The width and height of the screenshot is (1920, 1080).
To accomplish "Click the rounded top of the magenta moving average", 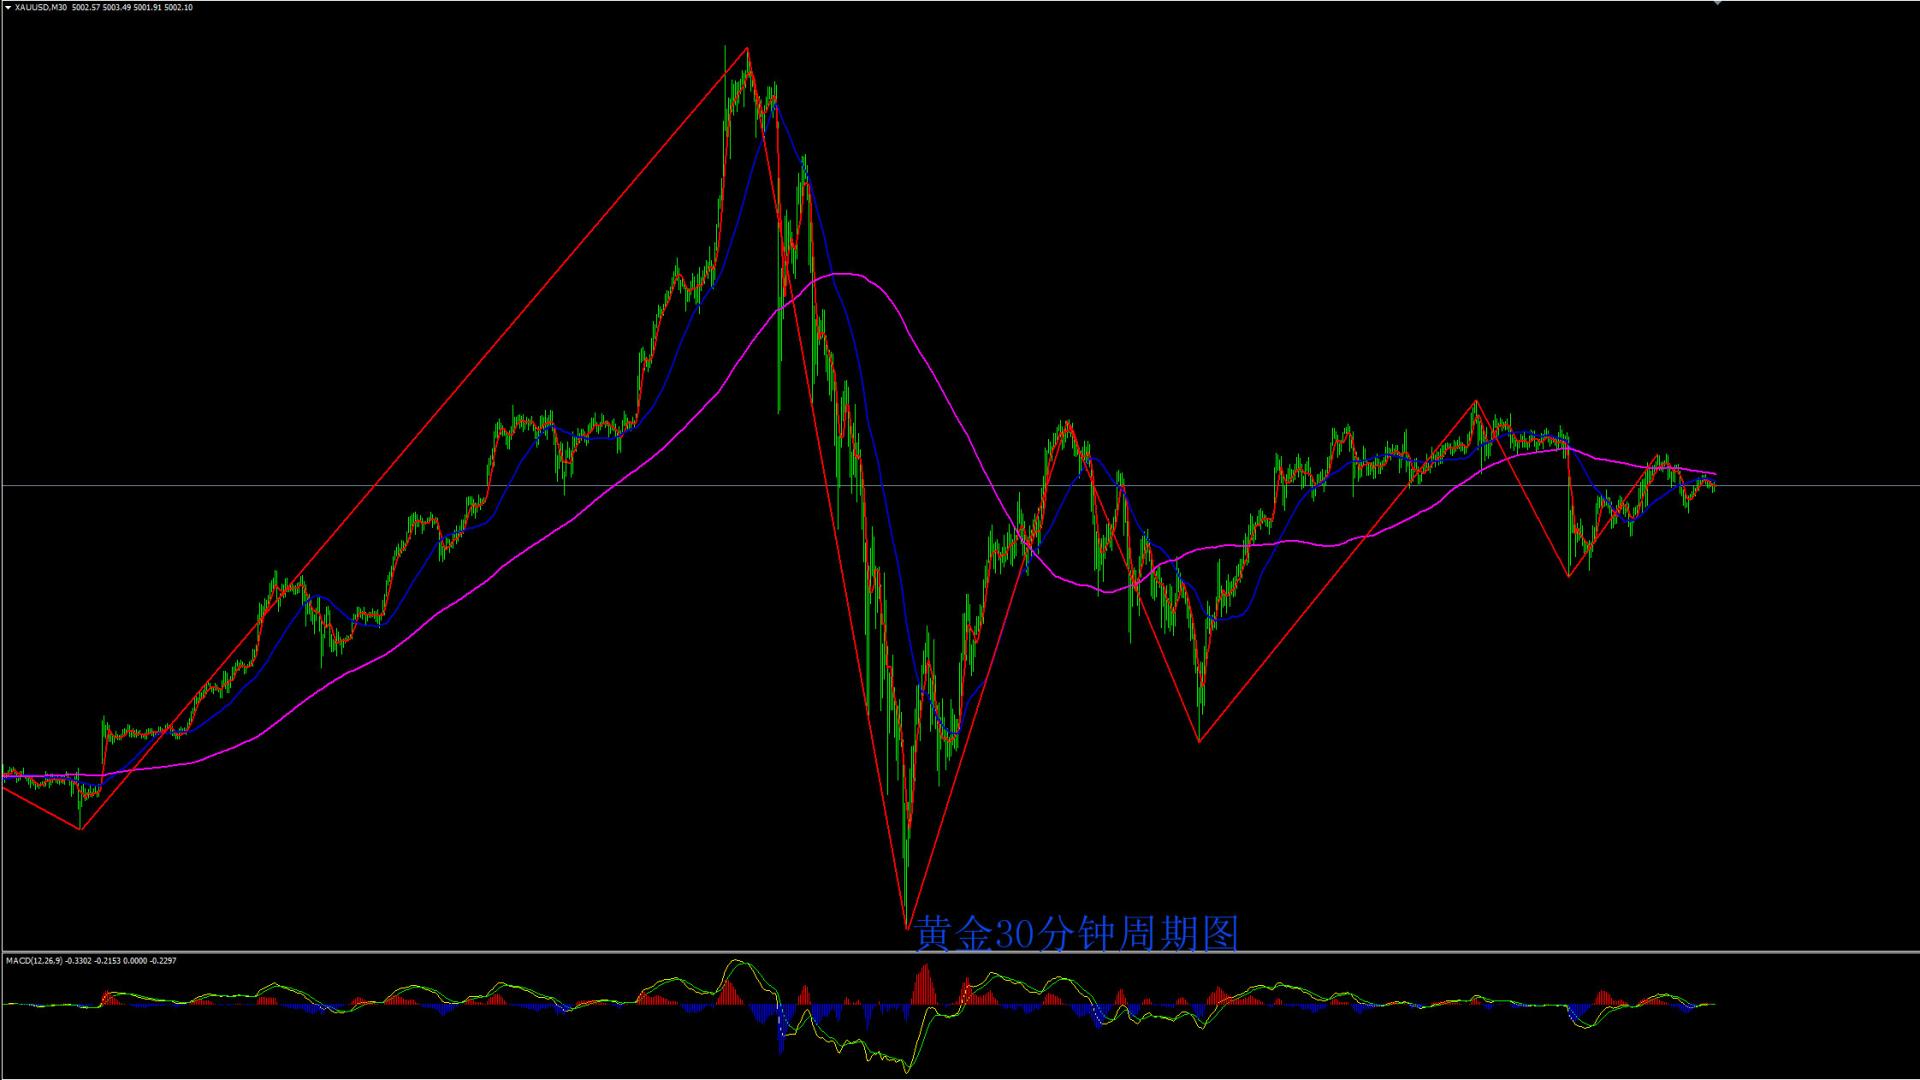I will click(x=845, y=273).
